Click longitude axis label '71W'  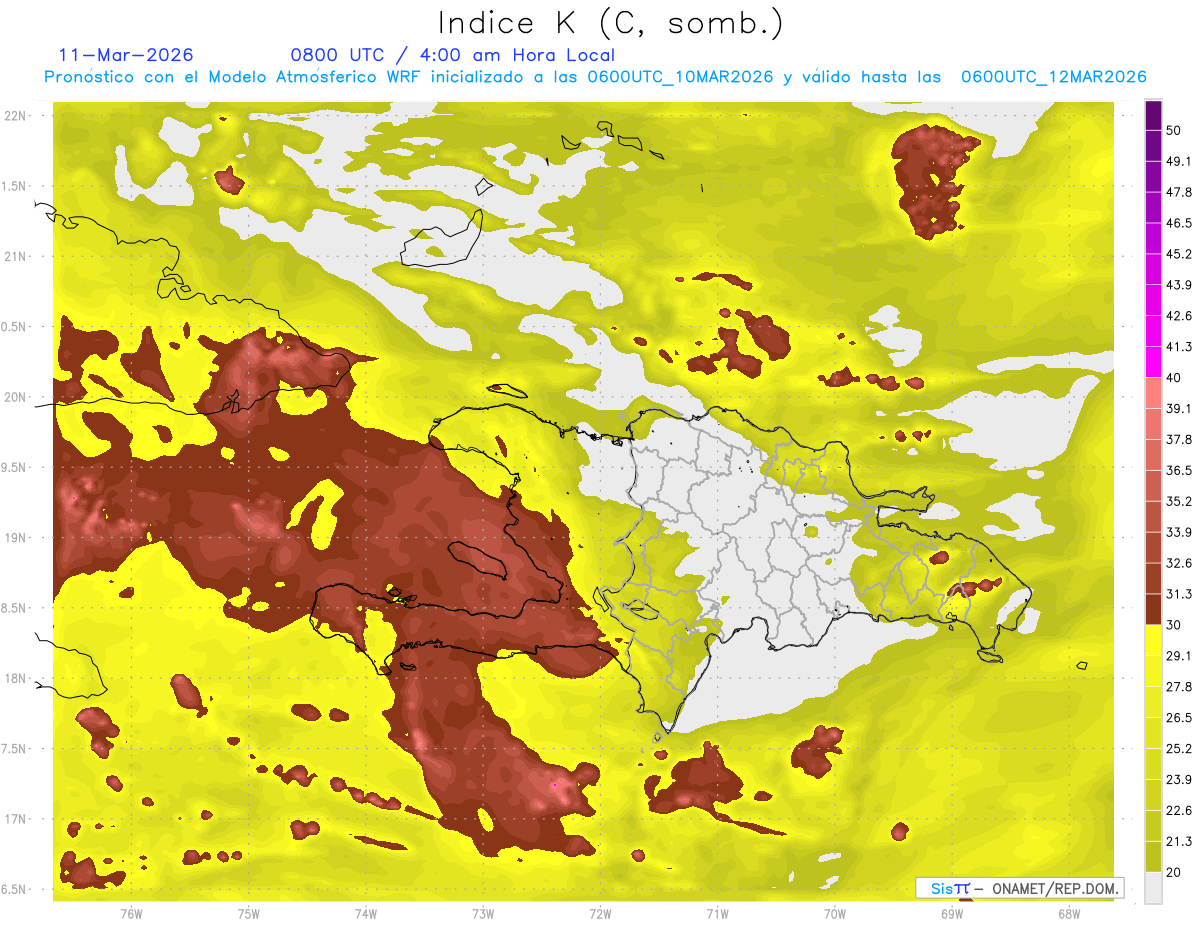[x=717, y=913]
